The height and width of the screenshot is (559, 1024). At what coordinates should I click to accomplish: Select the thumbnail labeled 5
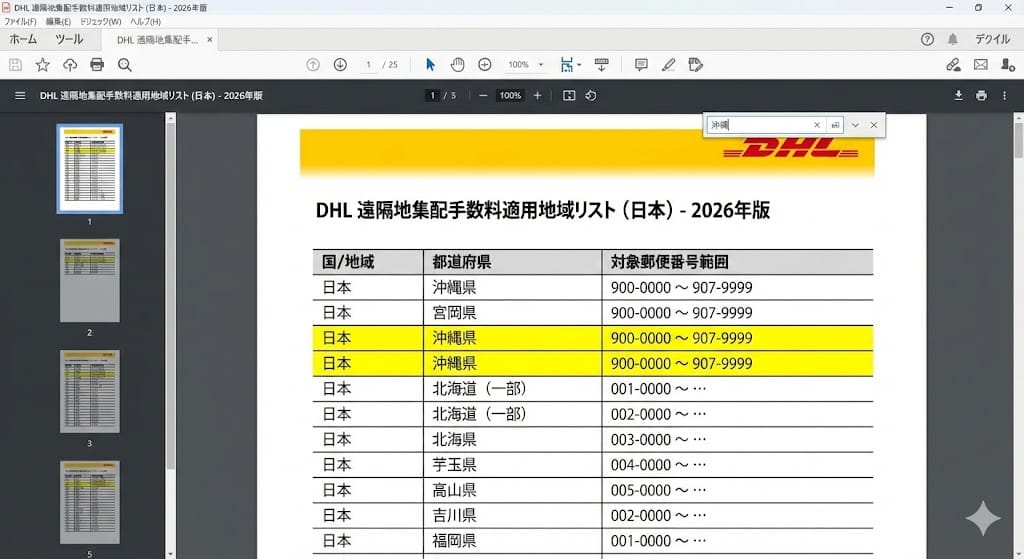[x=89, y=502]
